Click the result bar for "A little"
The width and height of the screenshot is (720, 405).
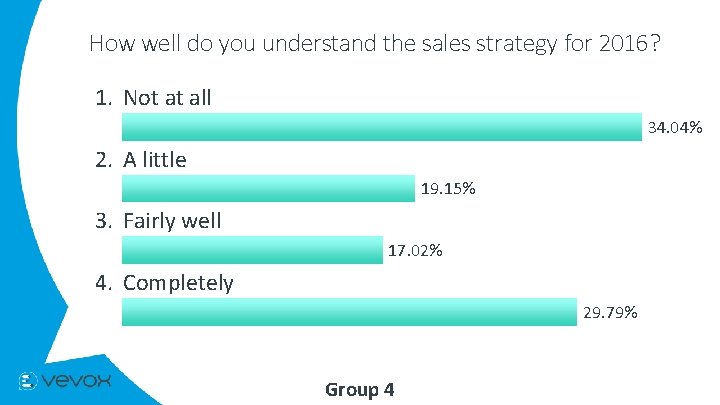(268, 188)
